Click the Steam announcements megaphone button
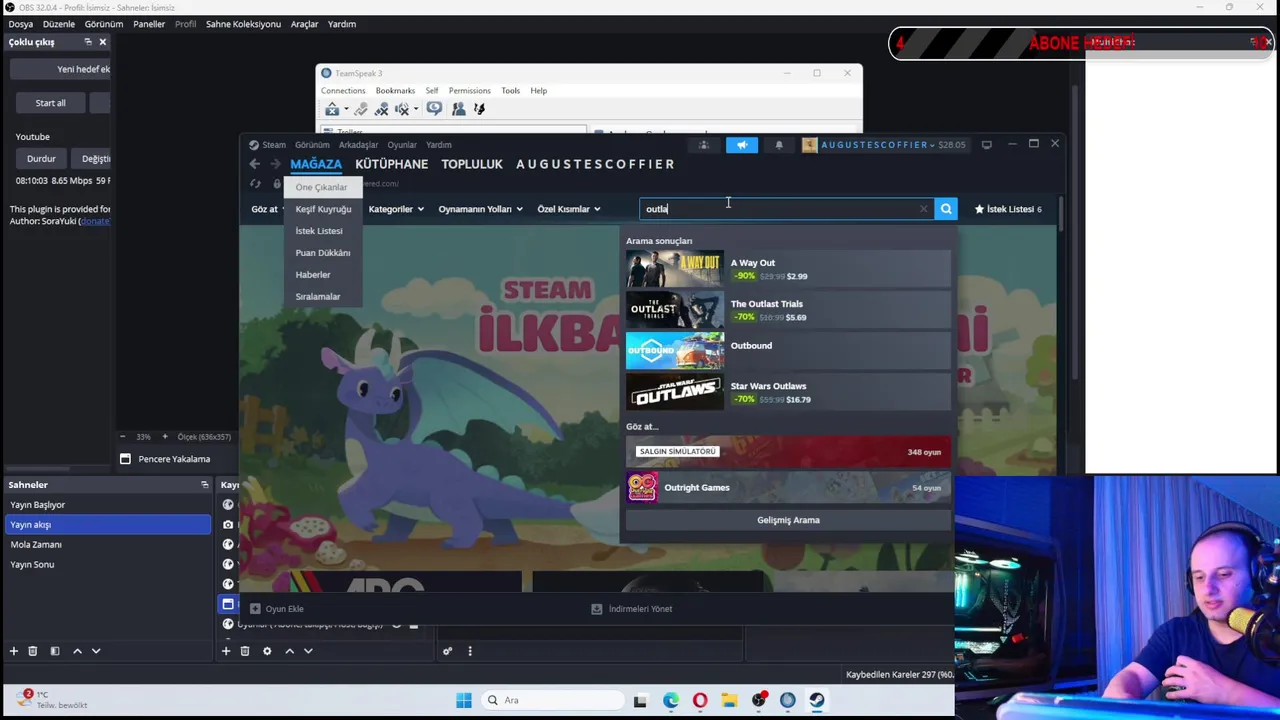Image resolution: width=1280 pixels, height=720 pixels. [x=742, y=145]
